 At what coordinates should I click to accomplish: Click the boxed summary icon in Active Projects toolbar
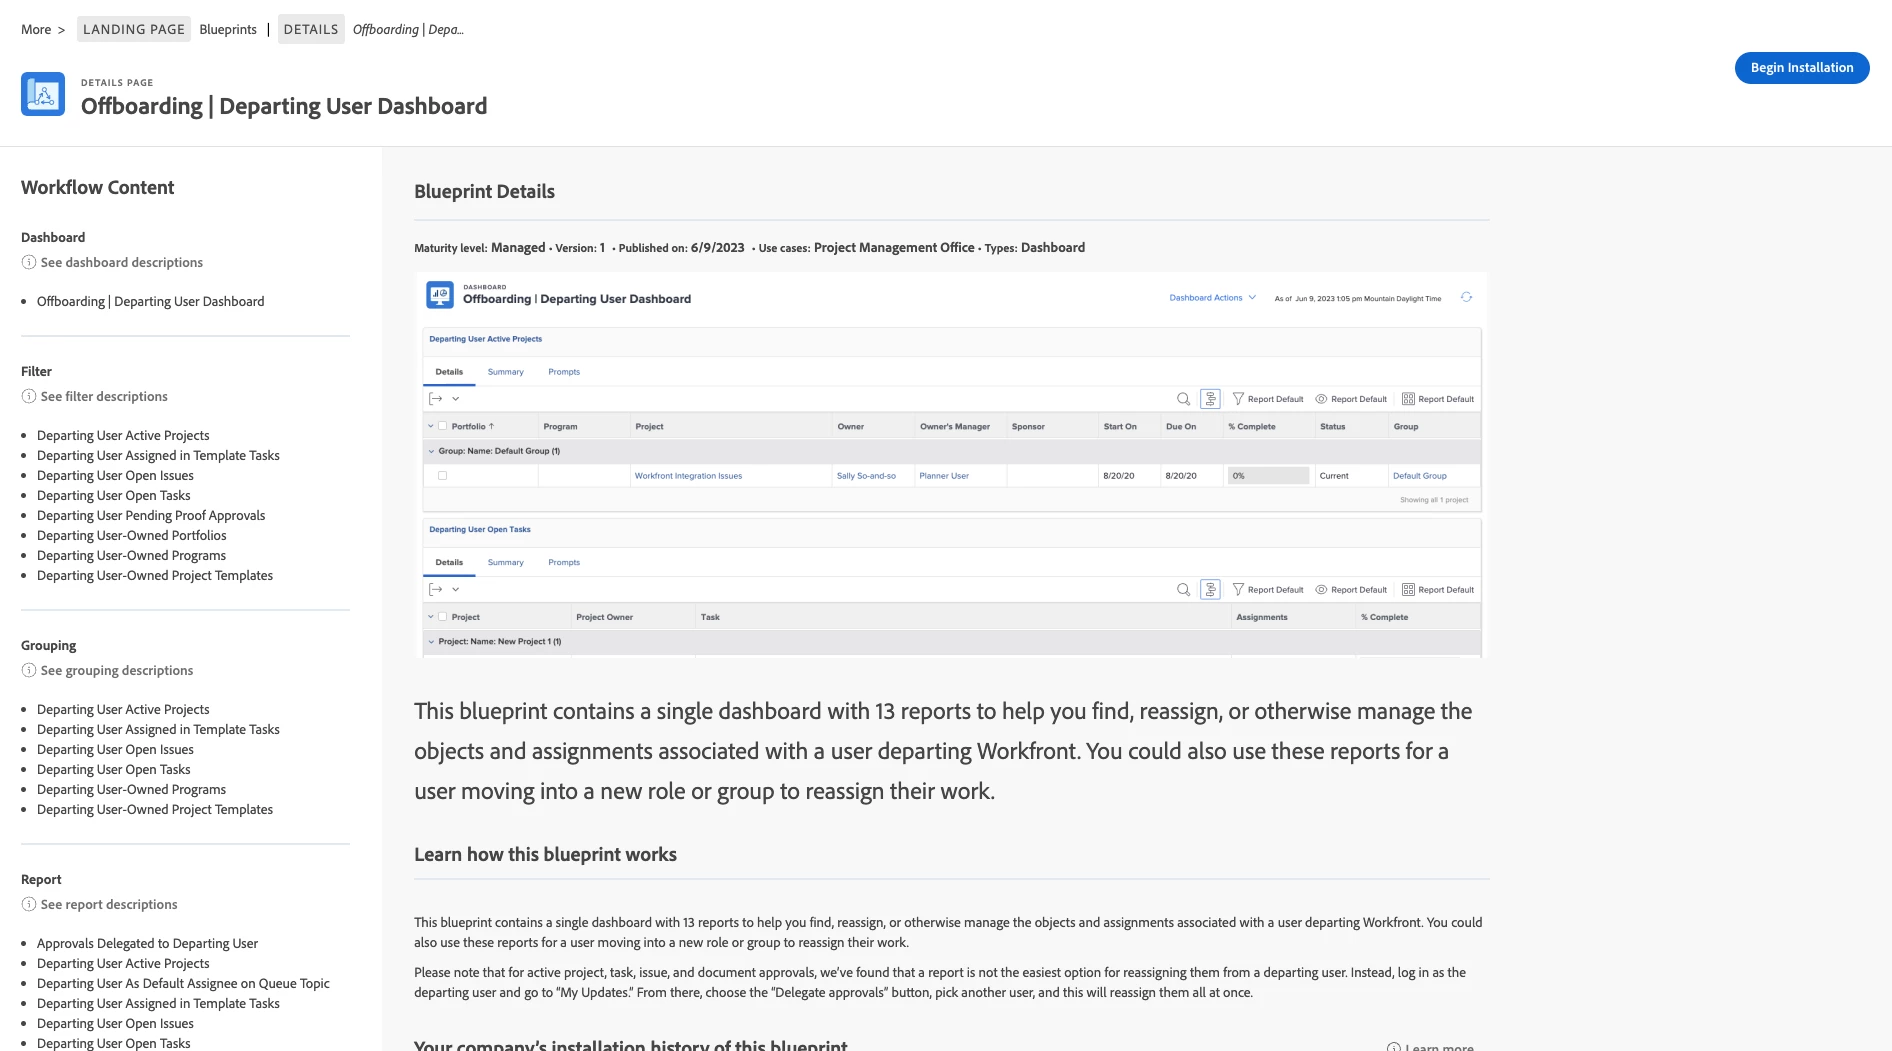(x=1210, y=399)
